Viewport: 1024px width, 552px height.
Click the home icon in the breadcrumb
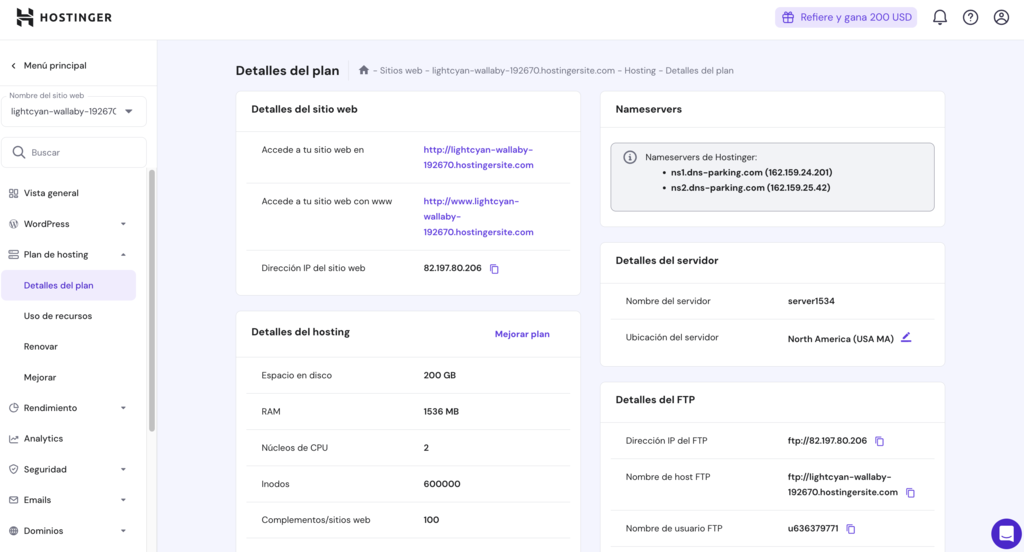point(364,71)
